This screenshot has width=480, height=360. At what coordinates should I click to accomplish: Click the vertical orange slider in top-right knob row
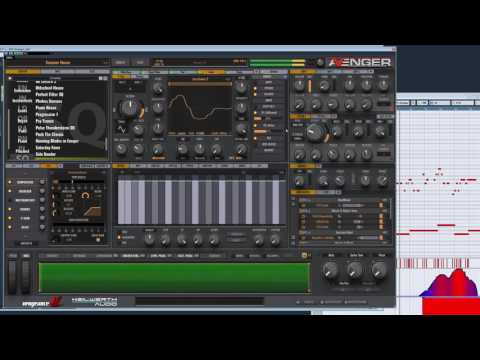pyautogui.click(x=310, y=86)
